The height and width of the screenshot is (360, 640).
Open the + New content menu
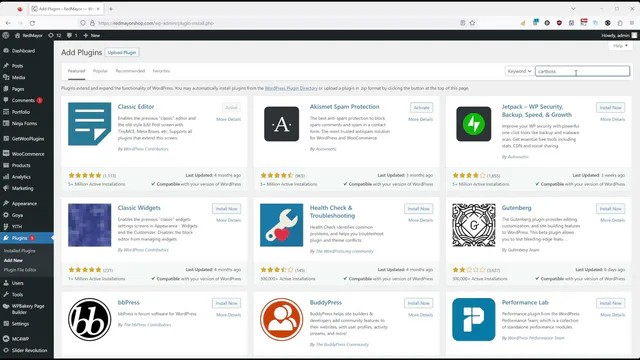(92, 36)
